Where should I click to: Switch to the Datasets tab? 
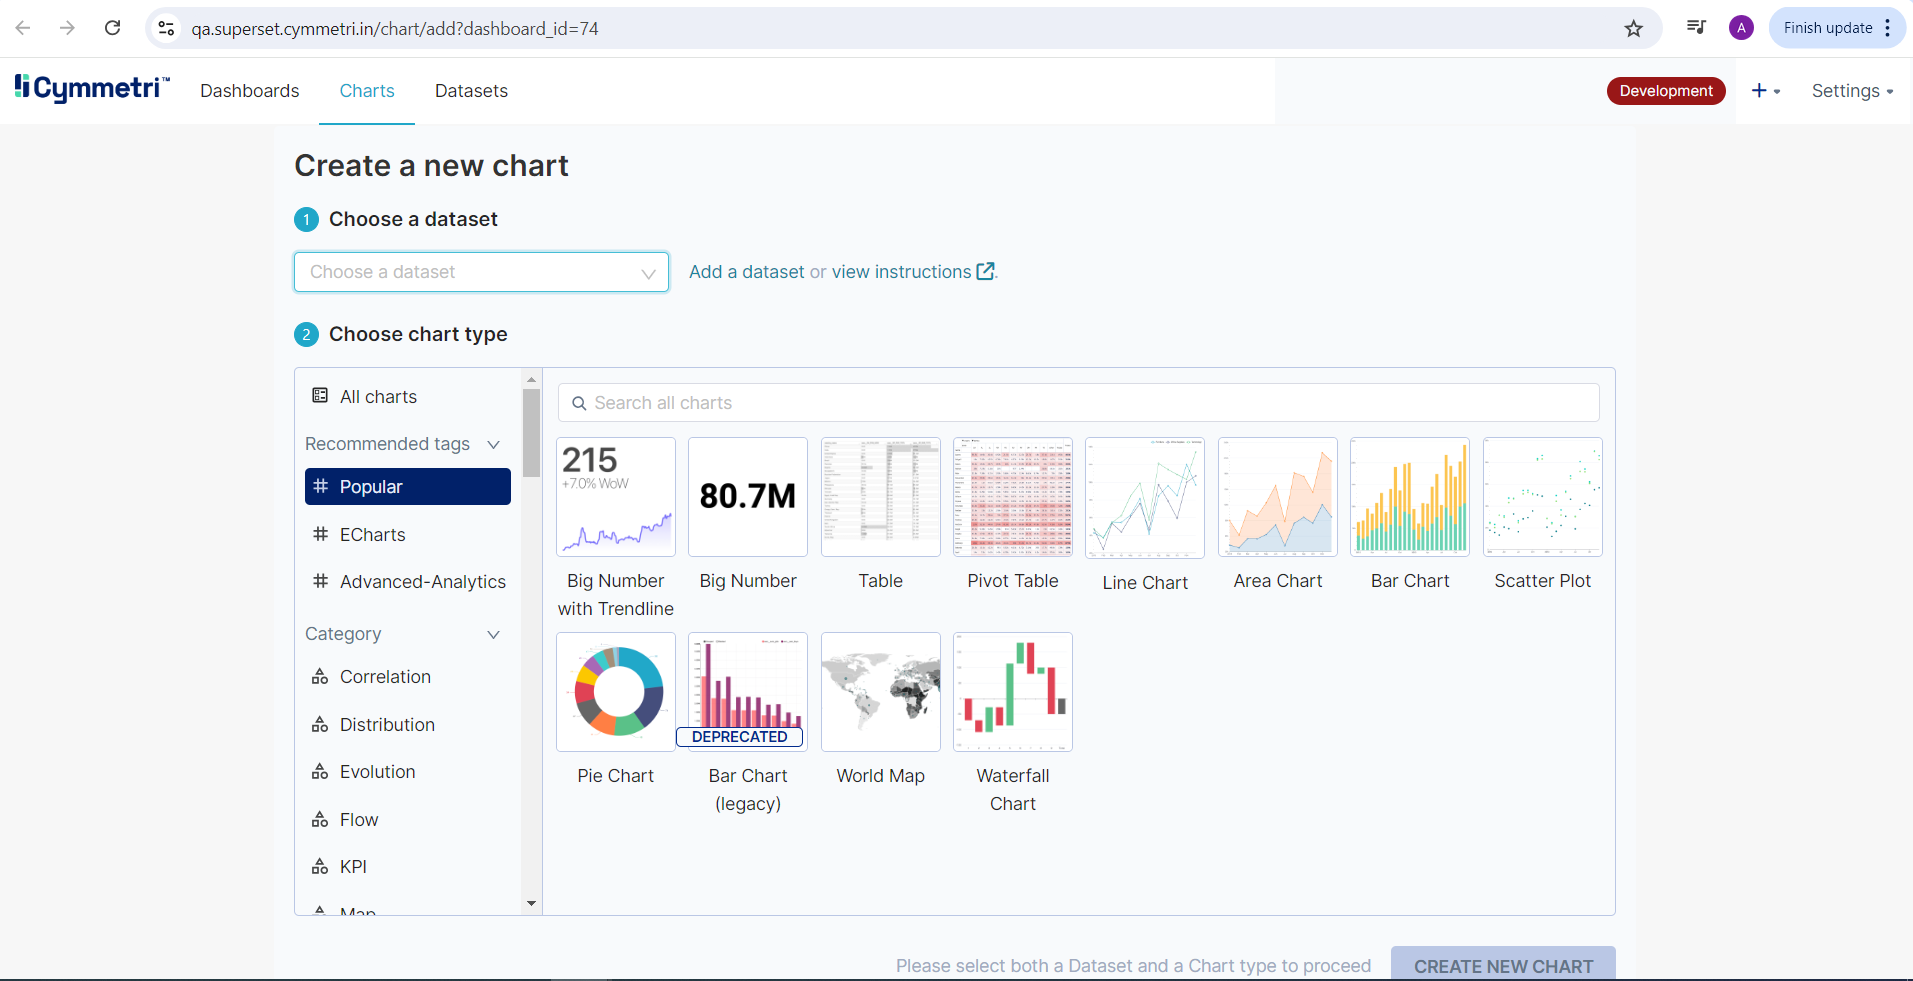click(471, 91)
